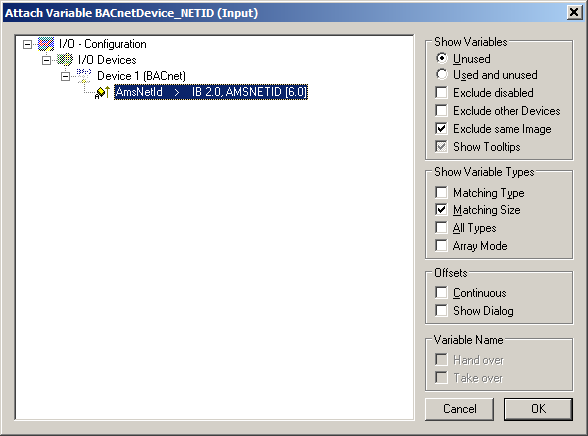
Task: Click the I/O - Configuration tree icon
Action: click(x=46, y=44)
